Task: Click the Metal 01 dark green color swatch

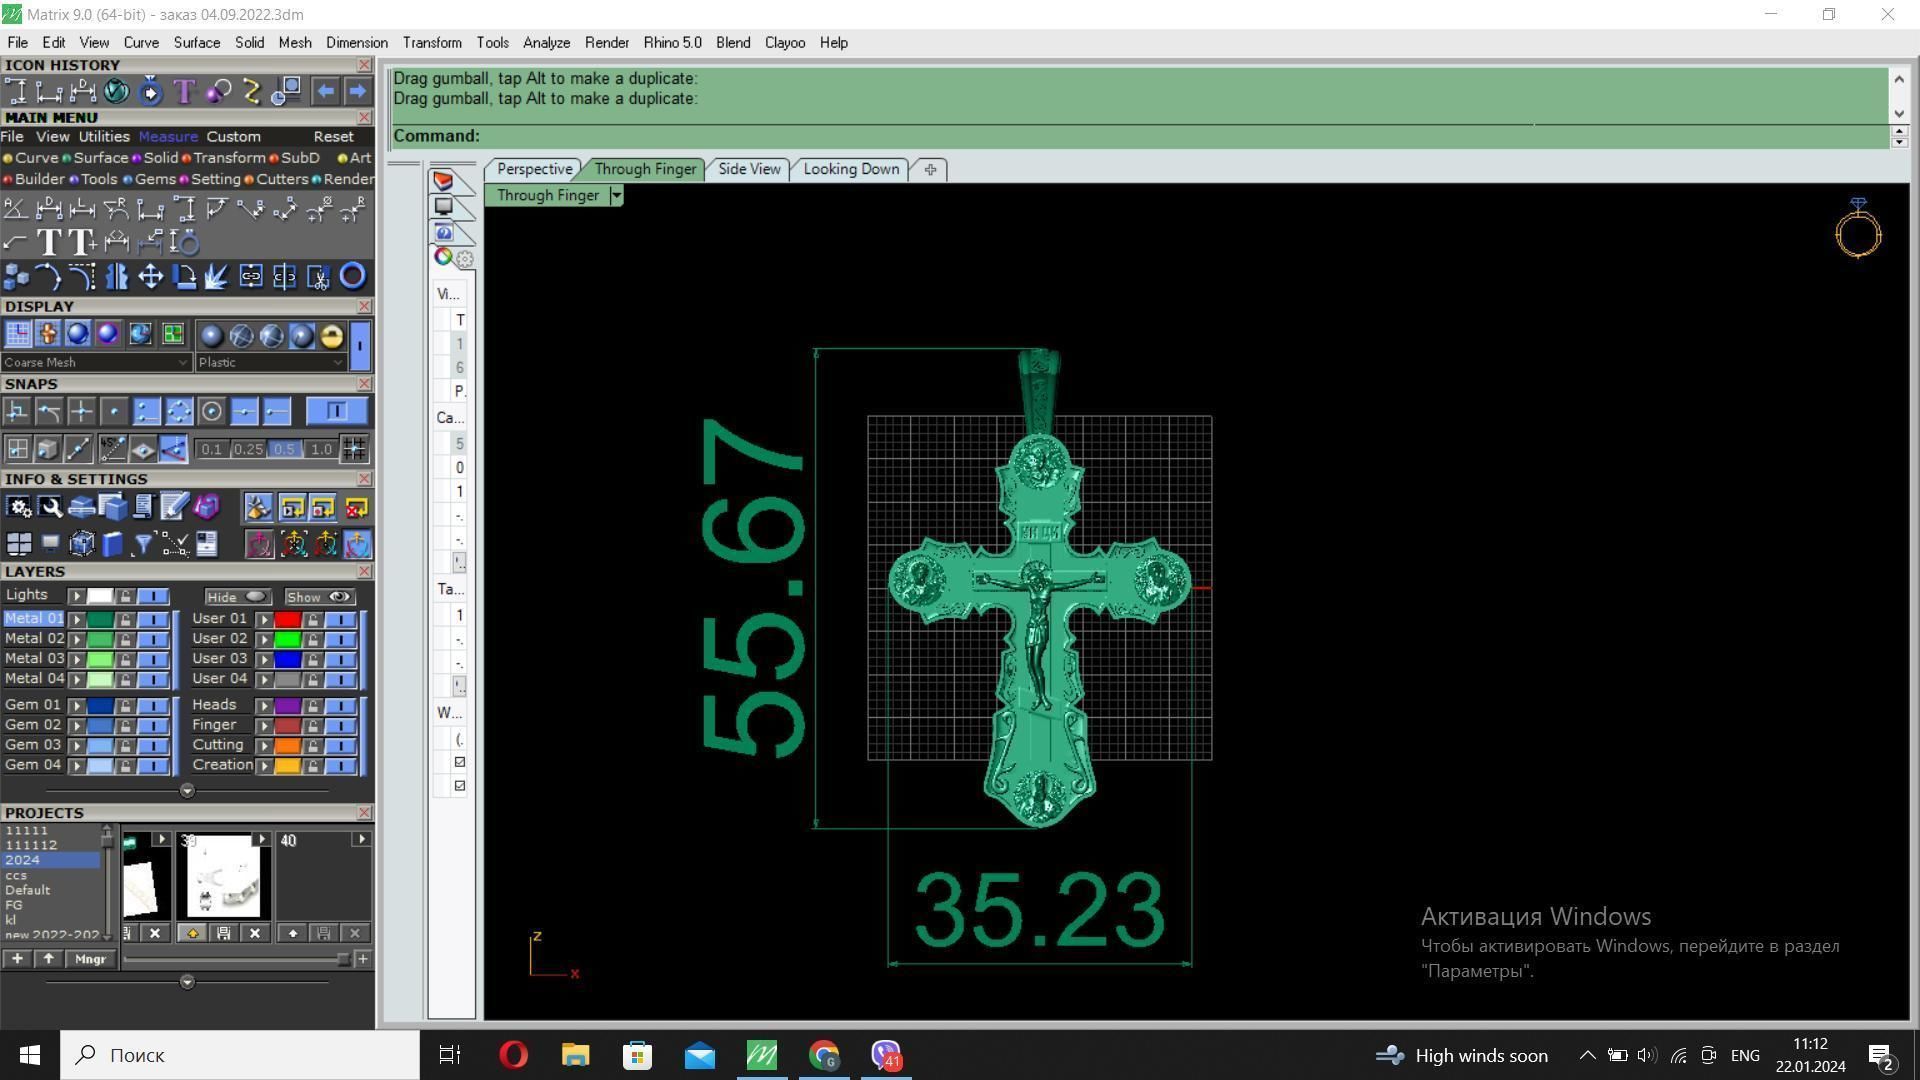Action: (100, 620)
